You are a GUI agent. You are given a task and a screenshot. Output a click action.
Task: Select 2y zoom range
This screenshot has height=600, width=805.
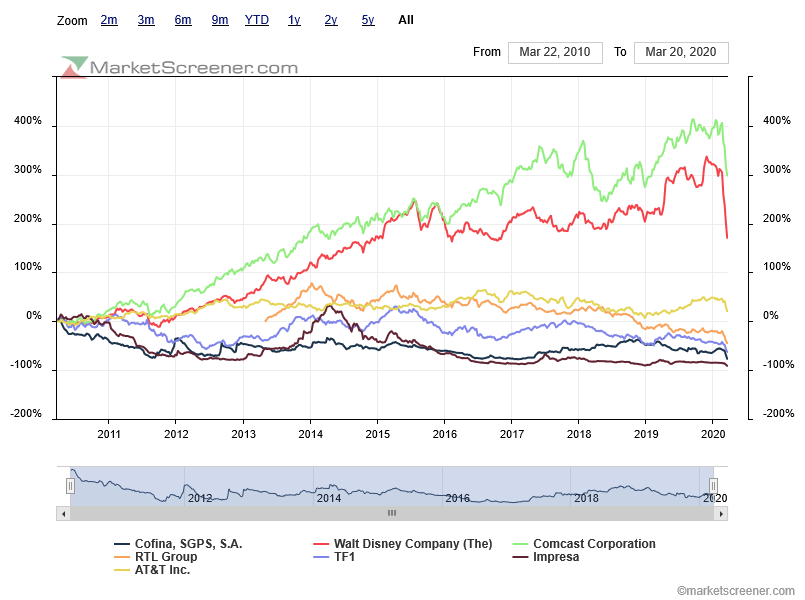pyautogui.click(x=331, y=20)
